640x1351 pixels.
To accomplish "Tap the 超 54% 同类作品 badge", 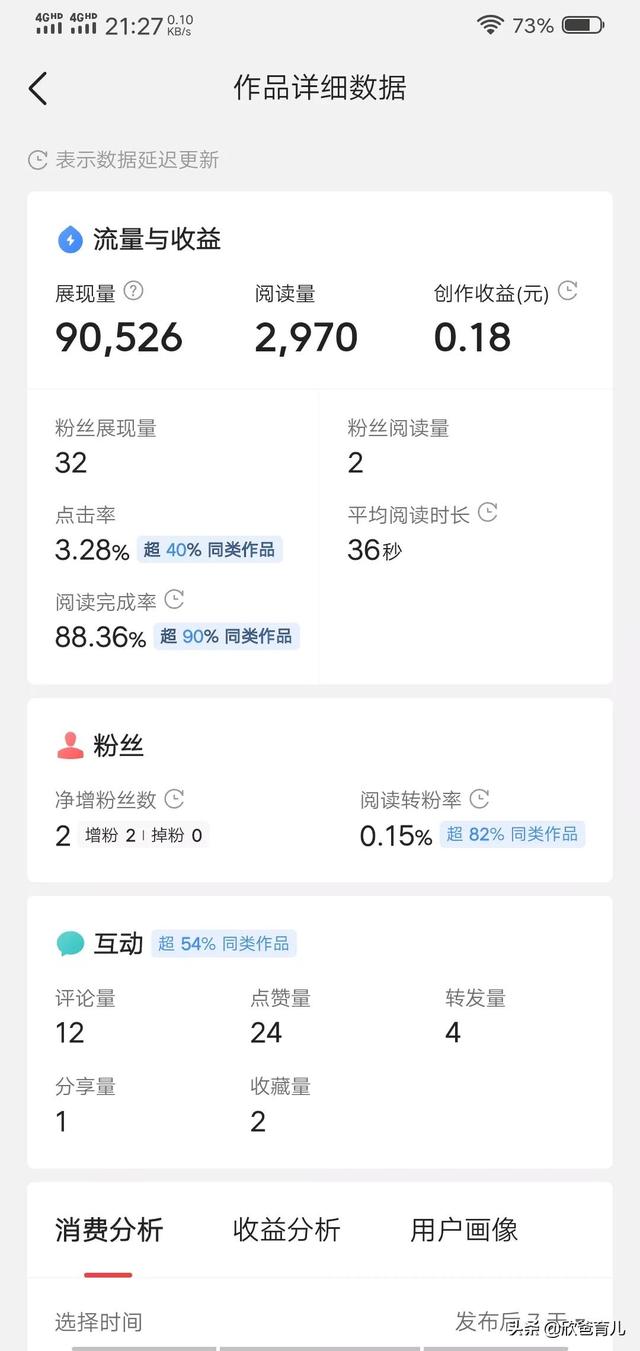I will (x=224, y=943).
